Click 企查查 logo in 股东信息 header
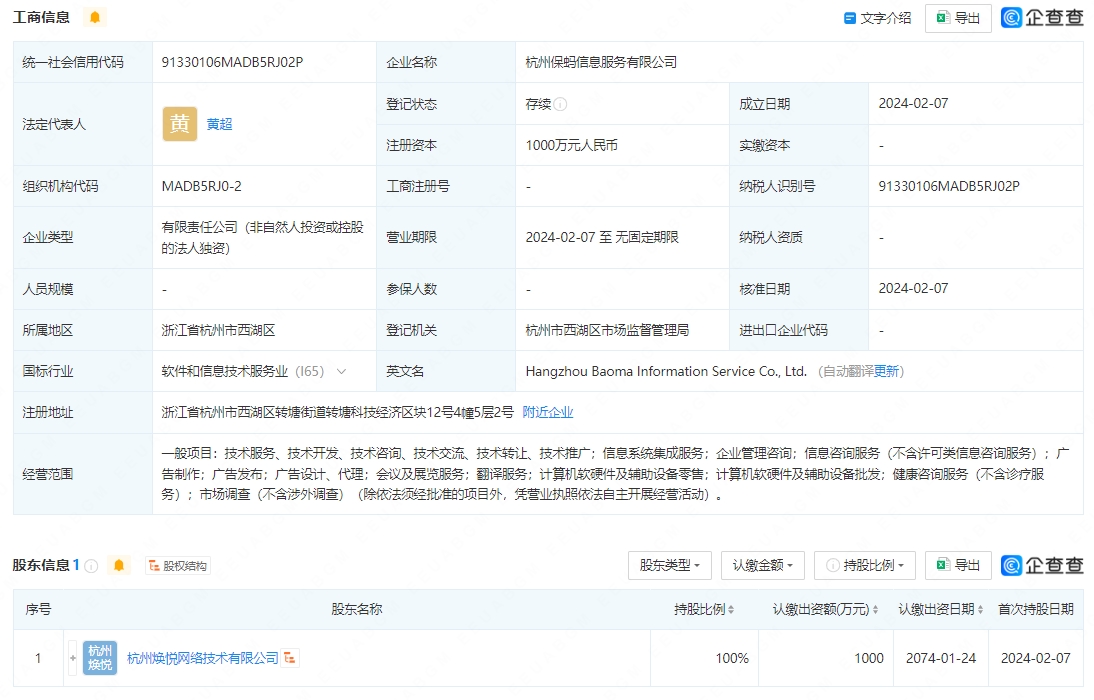The width and height of the screenshot is (1094, 700). (x=1042, y=565)
